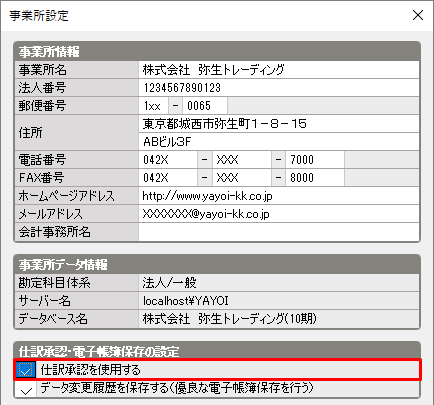The image size is (434, 405).
Task: Click the 電話番号 last field 7000
Action: point(315,160)
